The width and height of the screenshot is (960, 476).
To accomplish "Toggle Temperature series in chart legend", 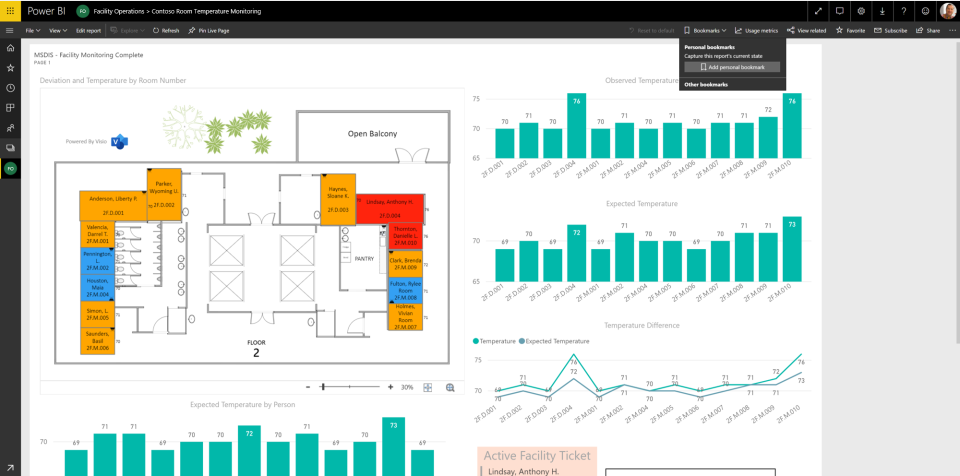I will tap(494, 341).
